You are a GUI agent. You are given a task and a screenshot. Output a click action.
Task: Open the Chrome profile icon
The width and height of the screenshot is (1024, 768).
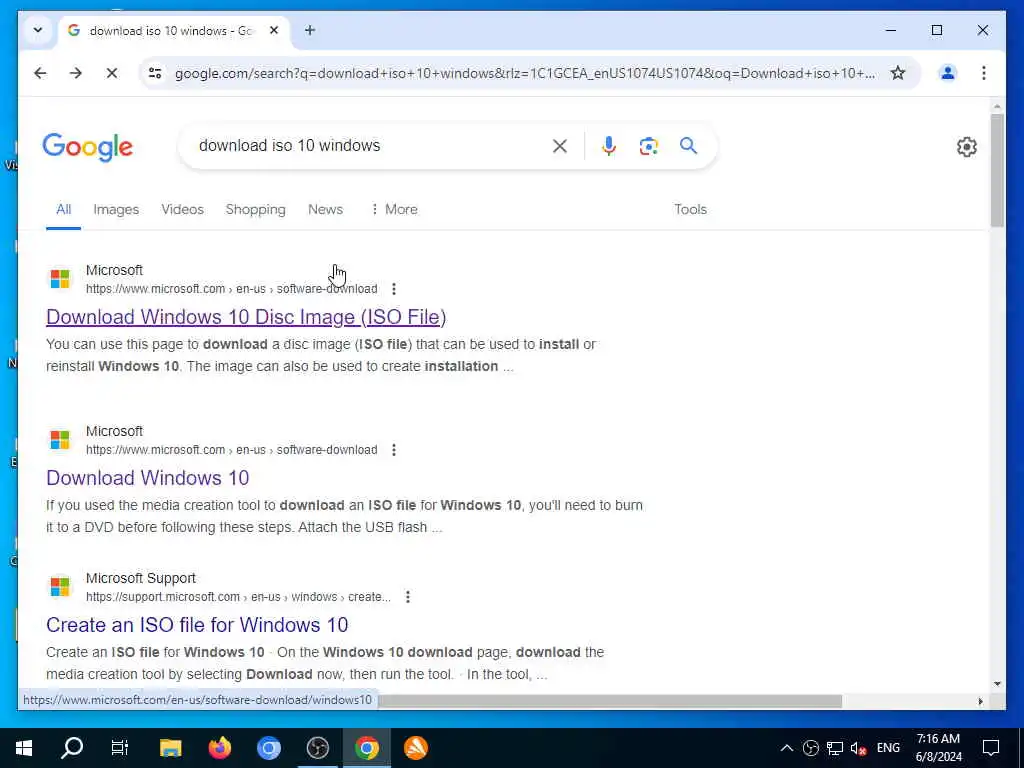tap(948, 72)
